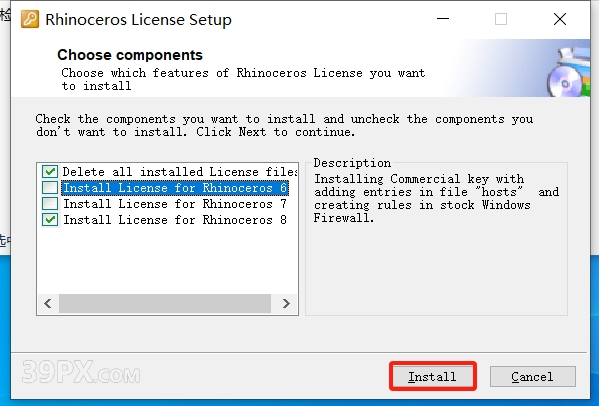Enable the Rhinoceros 7 license checkbox
The width and height of the screenshot is (599, 406).
click(50, 204)
